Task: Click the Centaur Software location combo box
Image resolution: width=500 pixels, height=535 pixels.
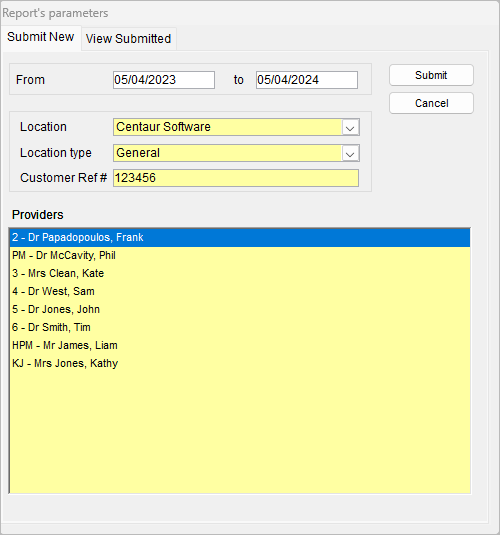Action: click(236, 127)
